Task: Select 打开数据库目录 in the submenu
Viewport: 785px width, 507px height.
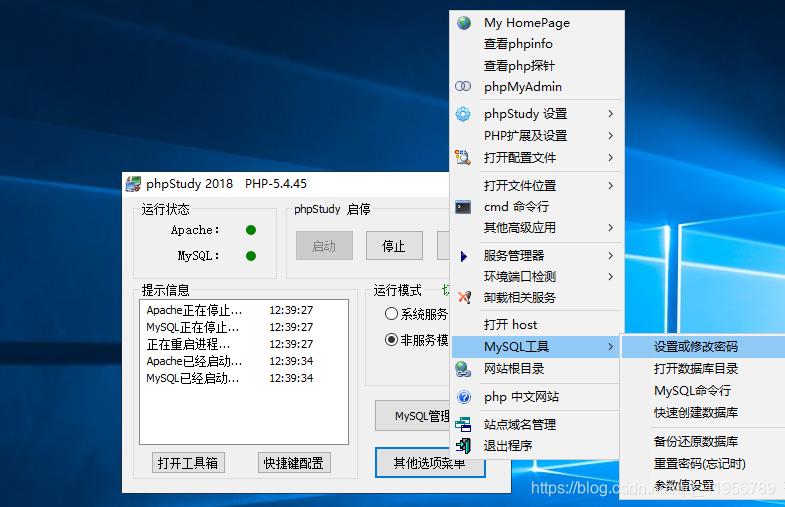Action: (x=703, y=369)
